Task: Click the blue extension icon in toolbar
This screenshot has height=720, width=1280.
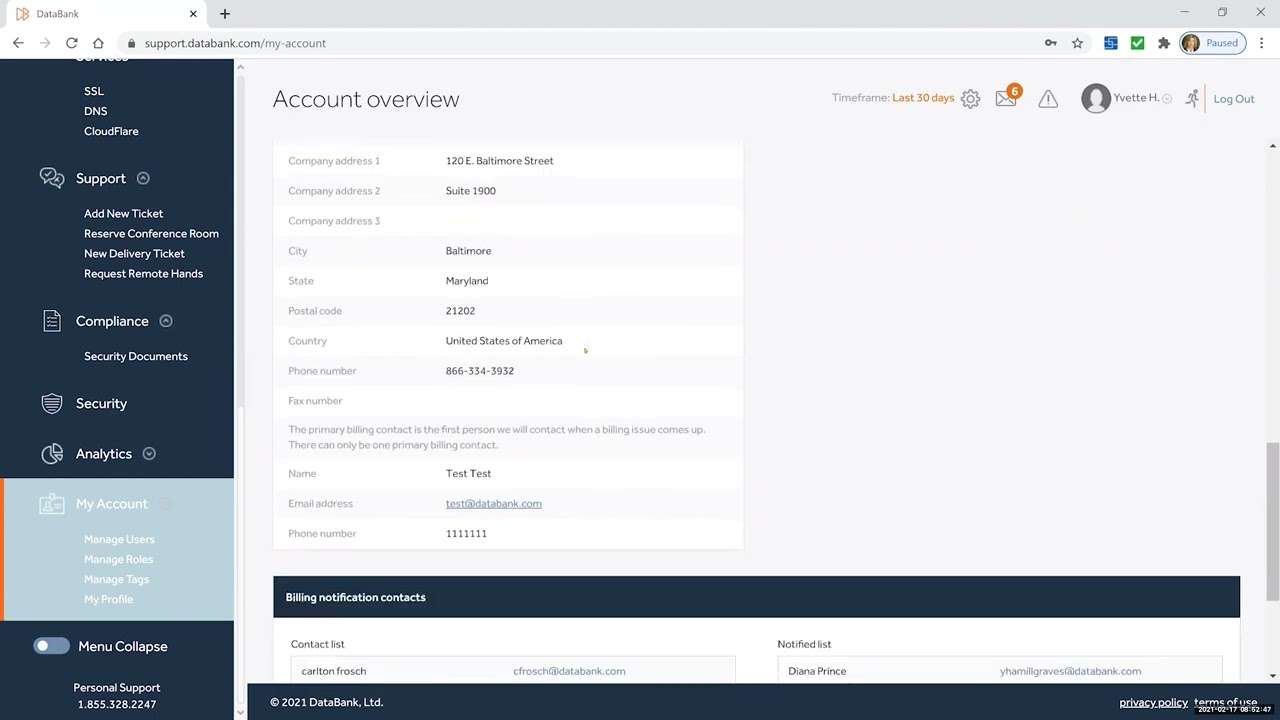Action: pos(1110,43)
